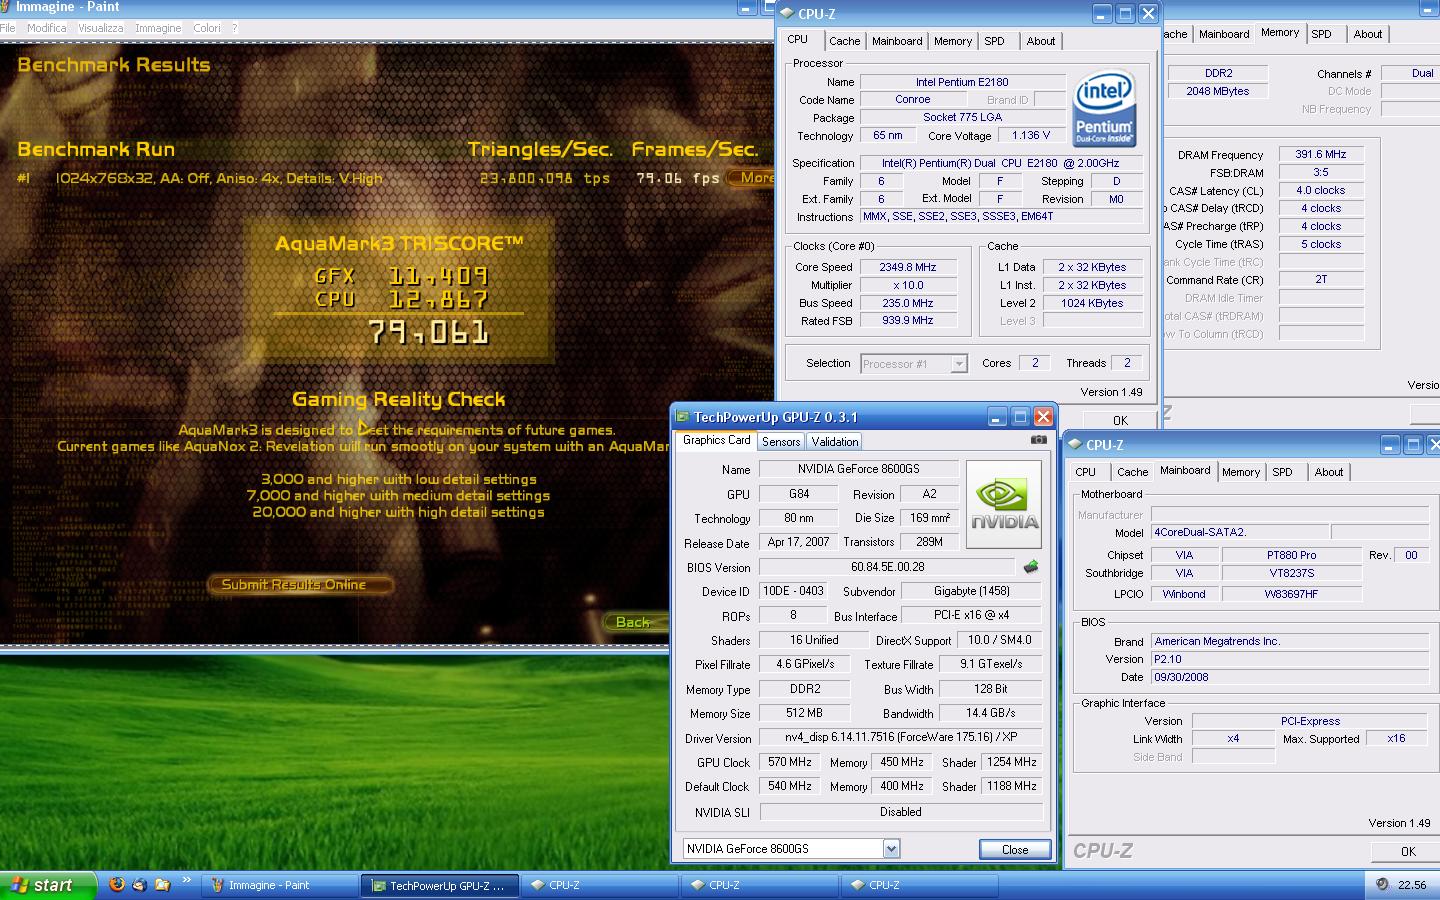The width and height of the screenshot is (1440, 900).
Task: Open the Processor #1 selection dropdown
Action: 958,364
